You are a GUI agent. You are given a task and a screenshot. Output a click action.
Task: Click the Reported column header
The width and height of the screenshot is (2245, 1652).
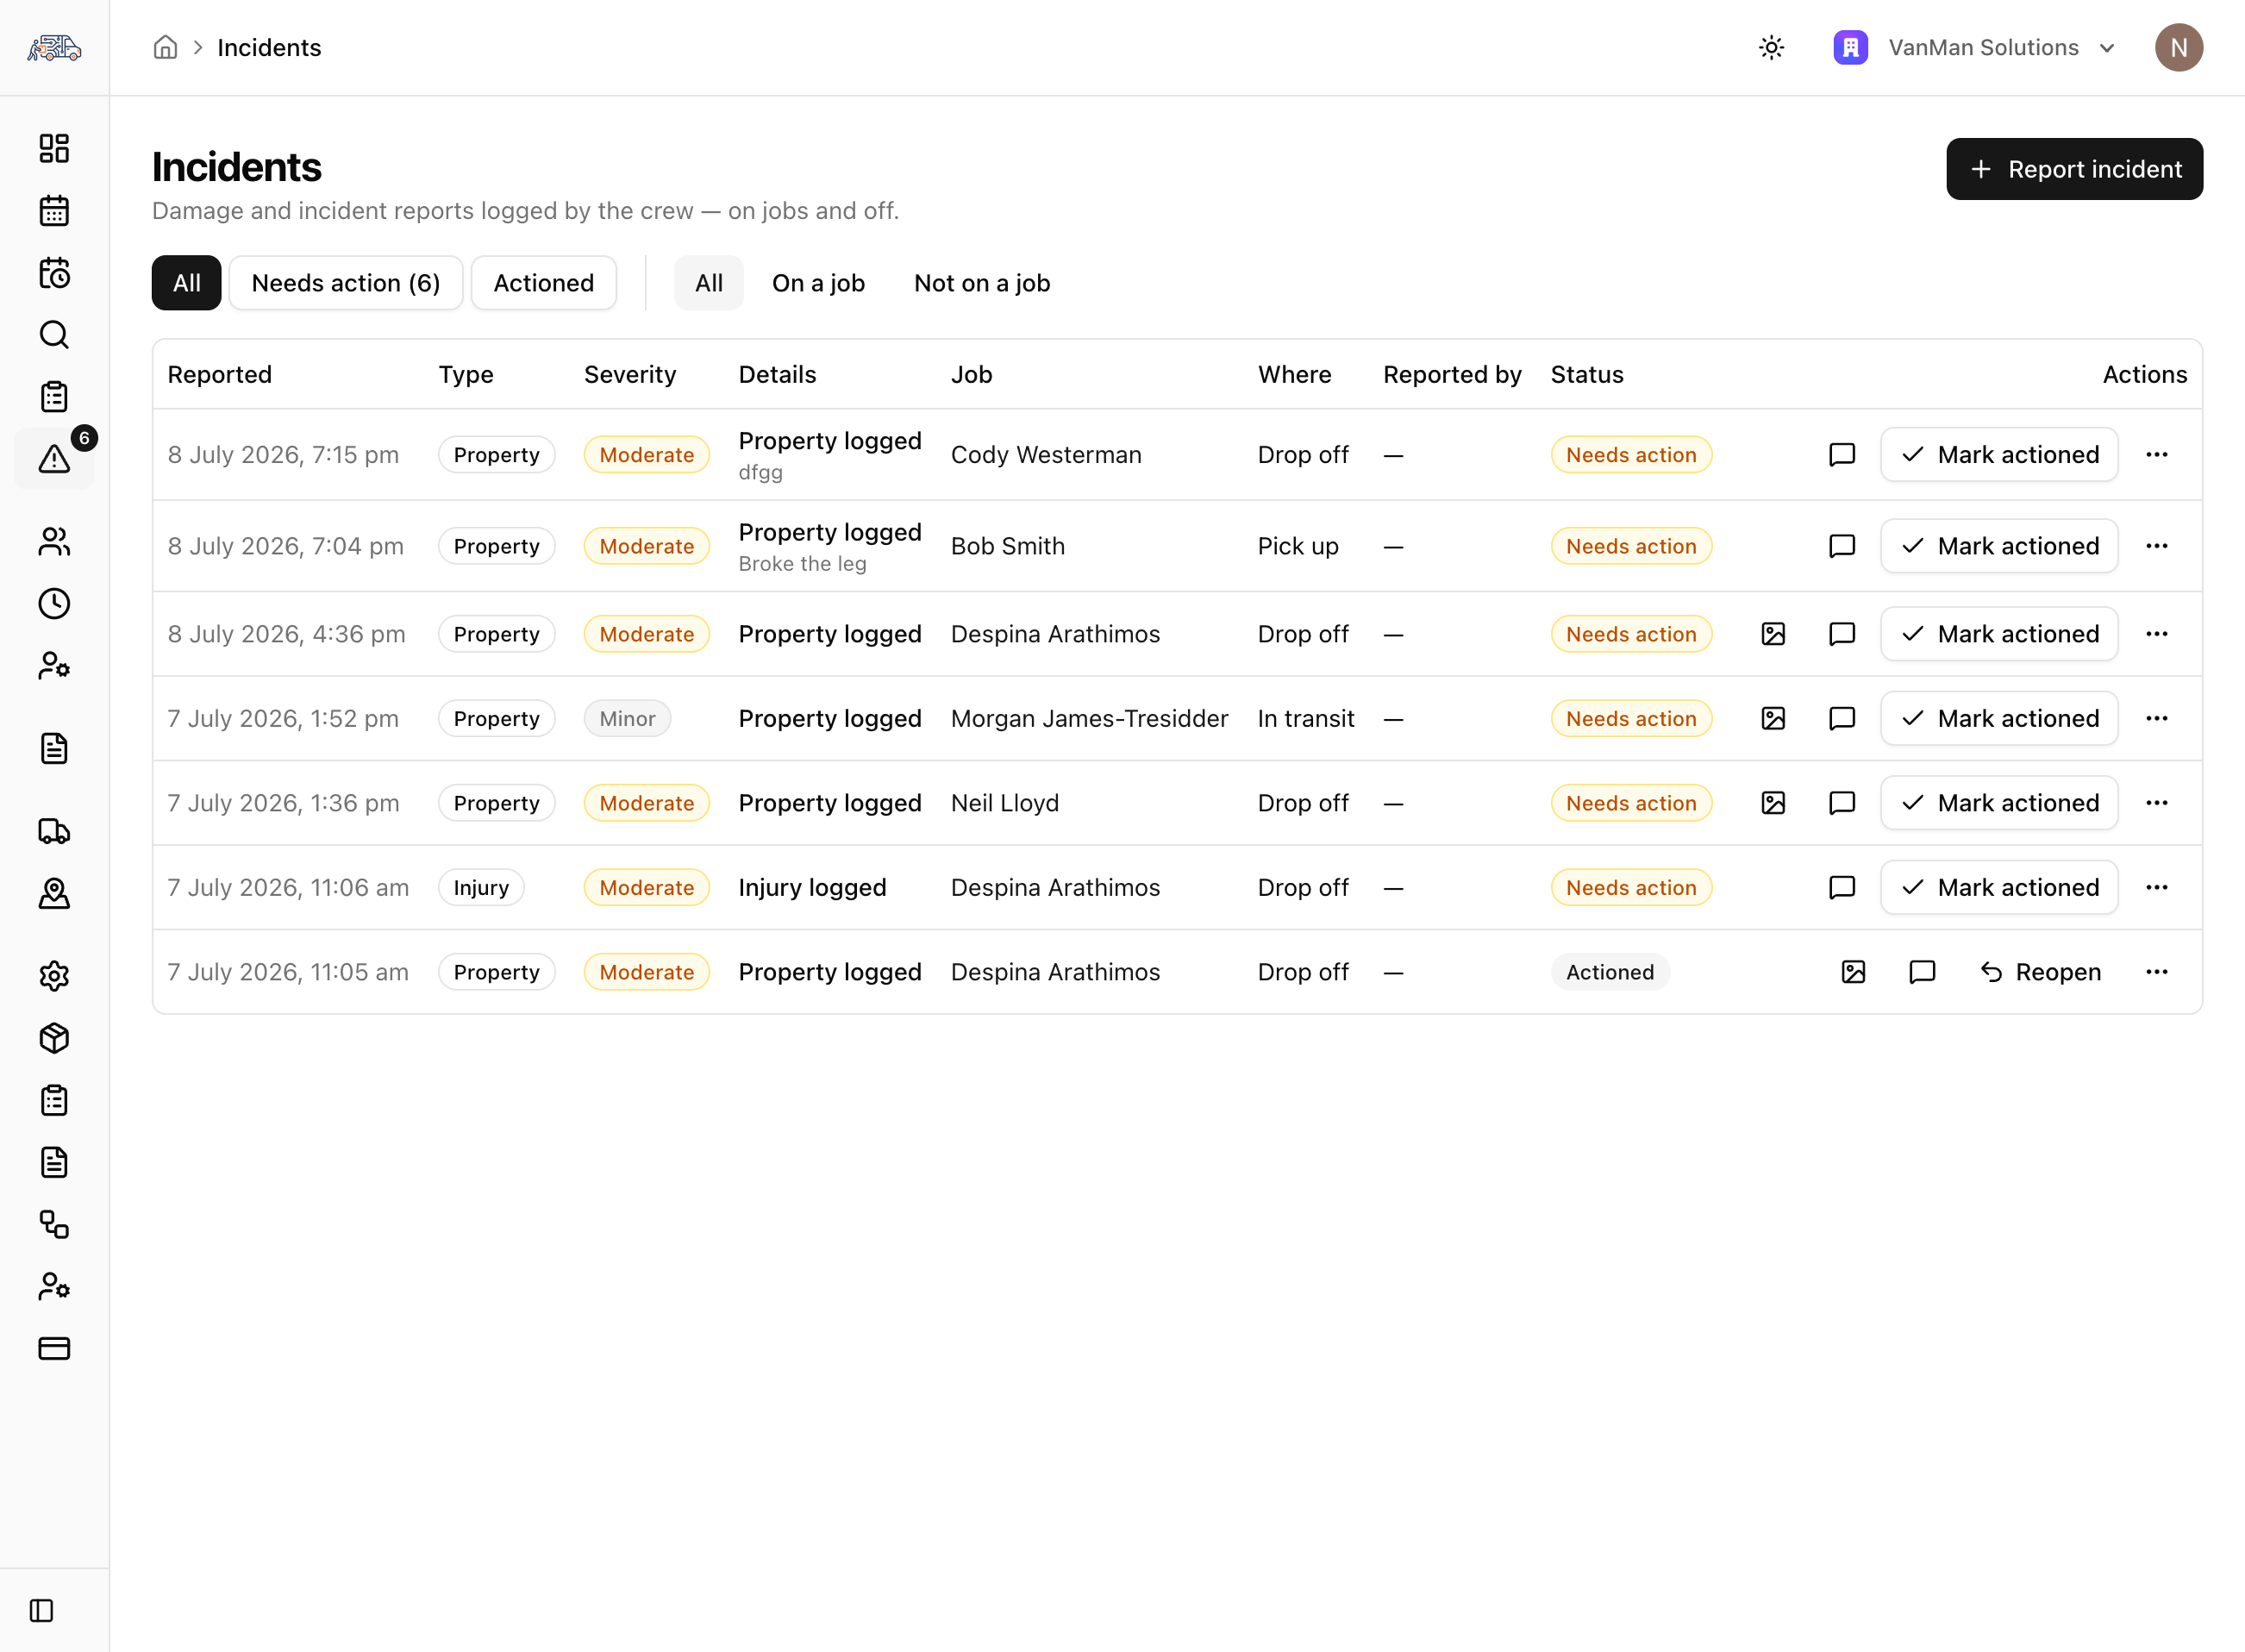click(x=219, y=374)
